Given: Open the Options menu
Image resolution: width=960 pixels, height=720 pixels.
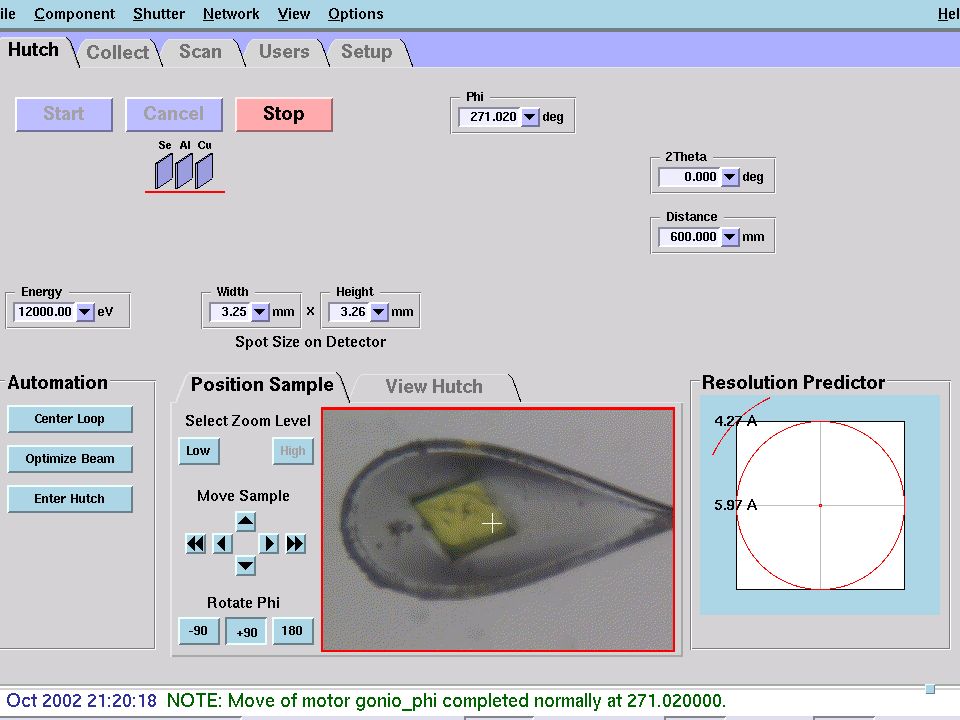Looking at the screenshot, I should [356, 13].
